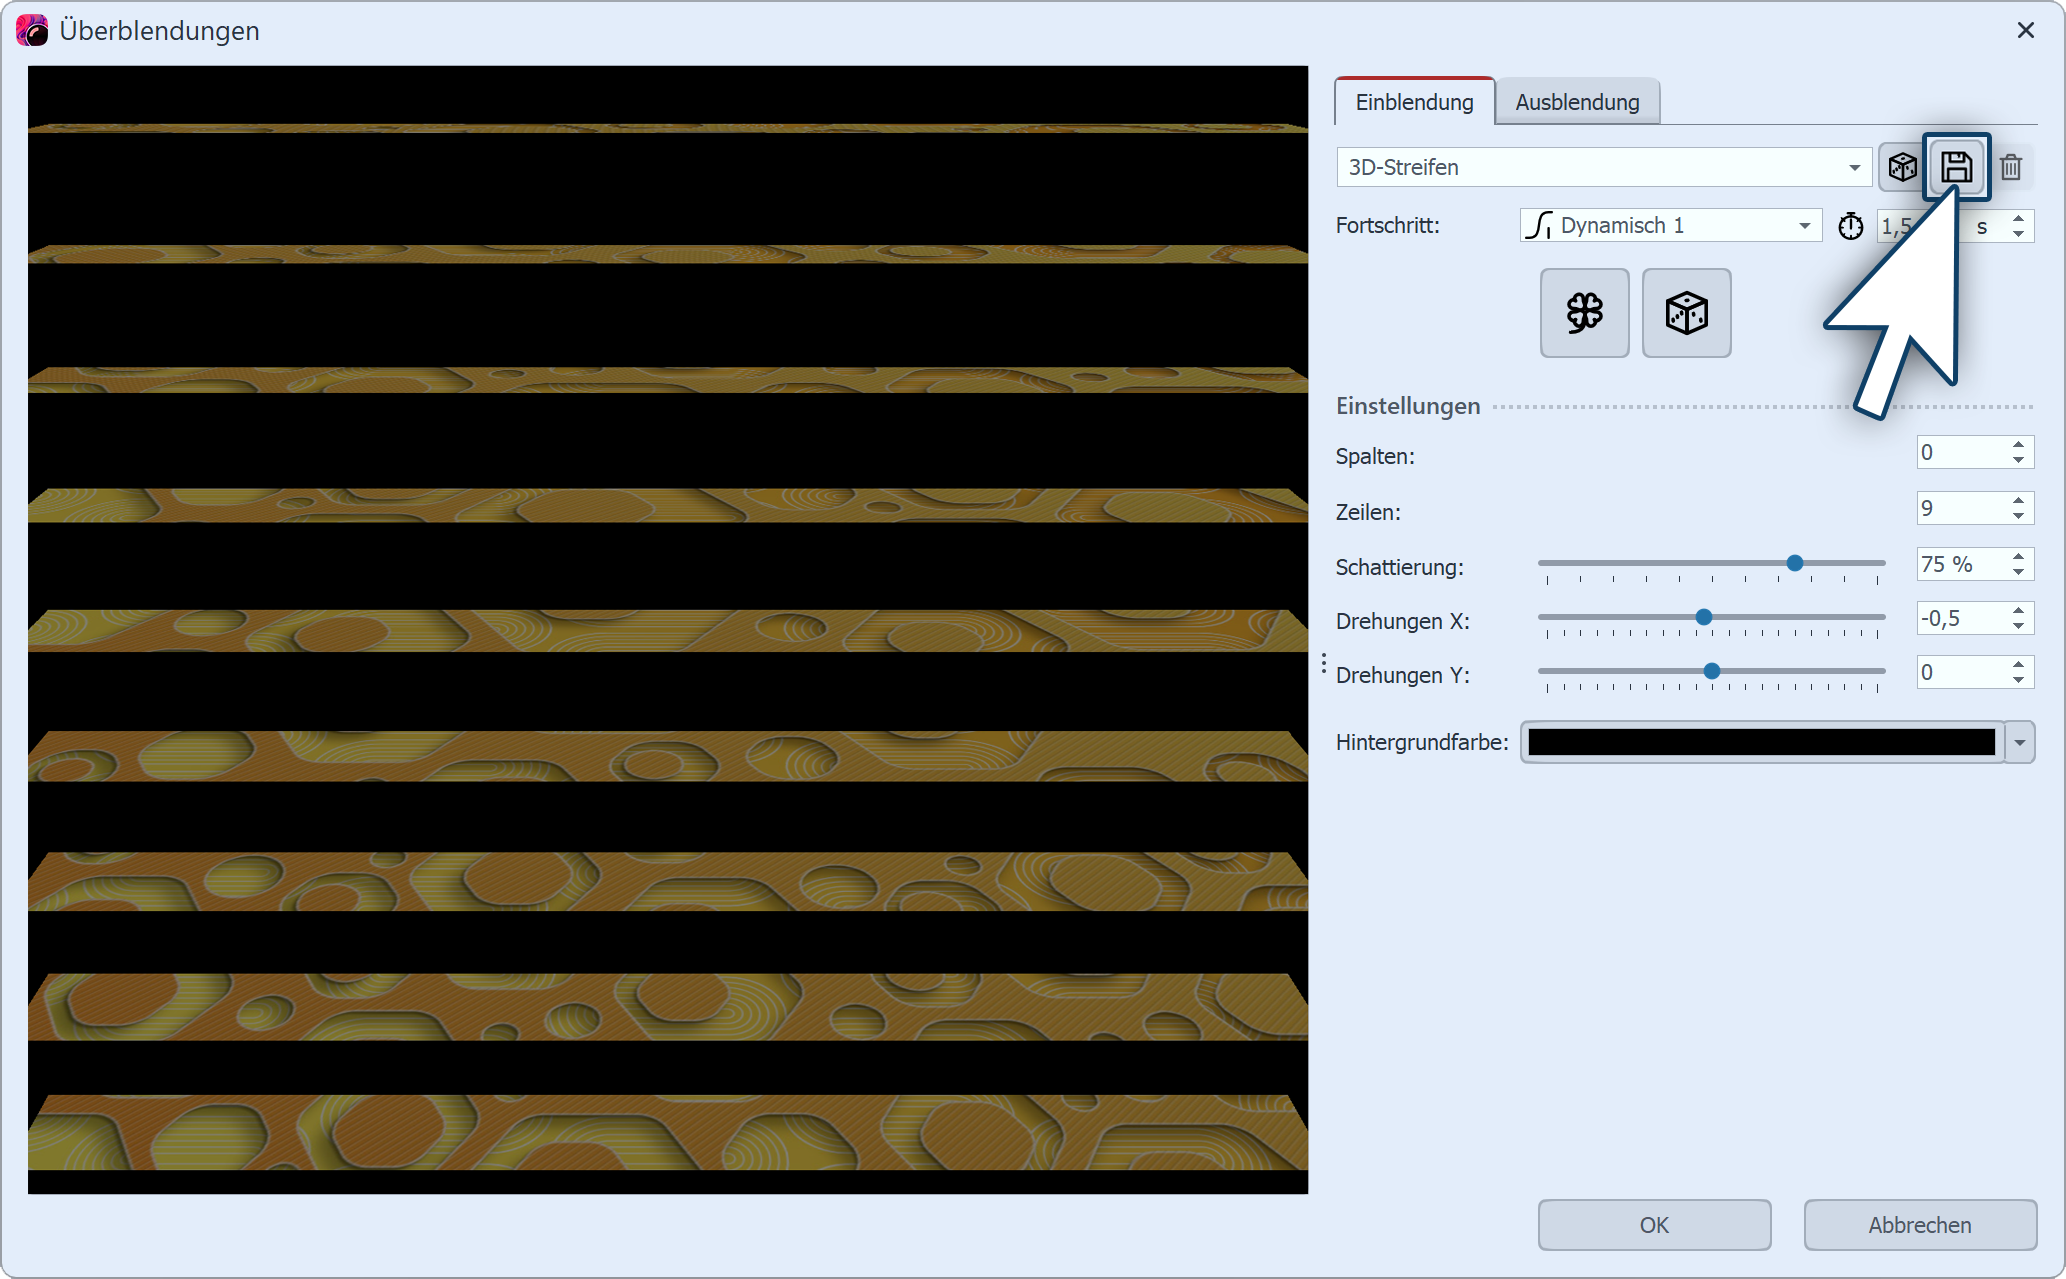The image size is (2066, 1279).
Task: Switch to the Ausblendung tab
Action: (x=1577, y=102)
